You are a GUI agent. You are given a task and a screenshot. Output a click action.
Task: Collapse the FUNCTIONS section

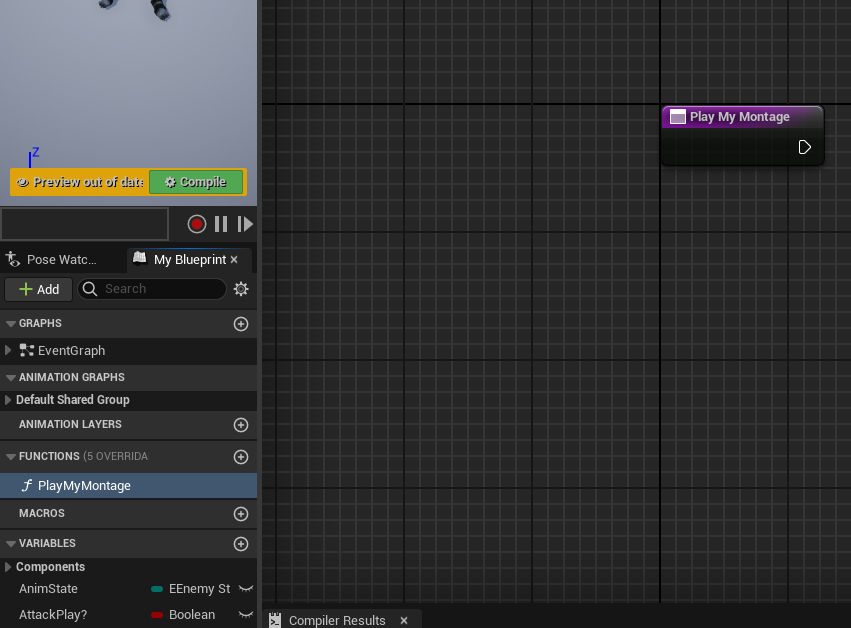10,456
